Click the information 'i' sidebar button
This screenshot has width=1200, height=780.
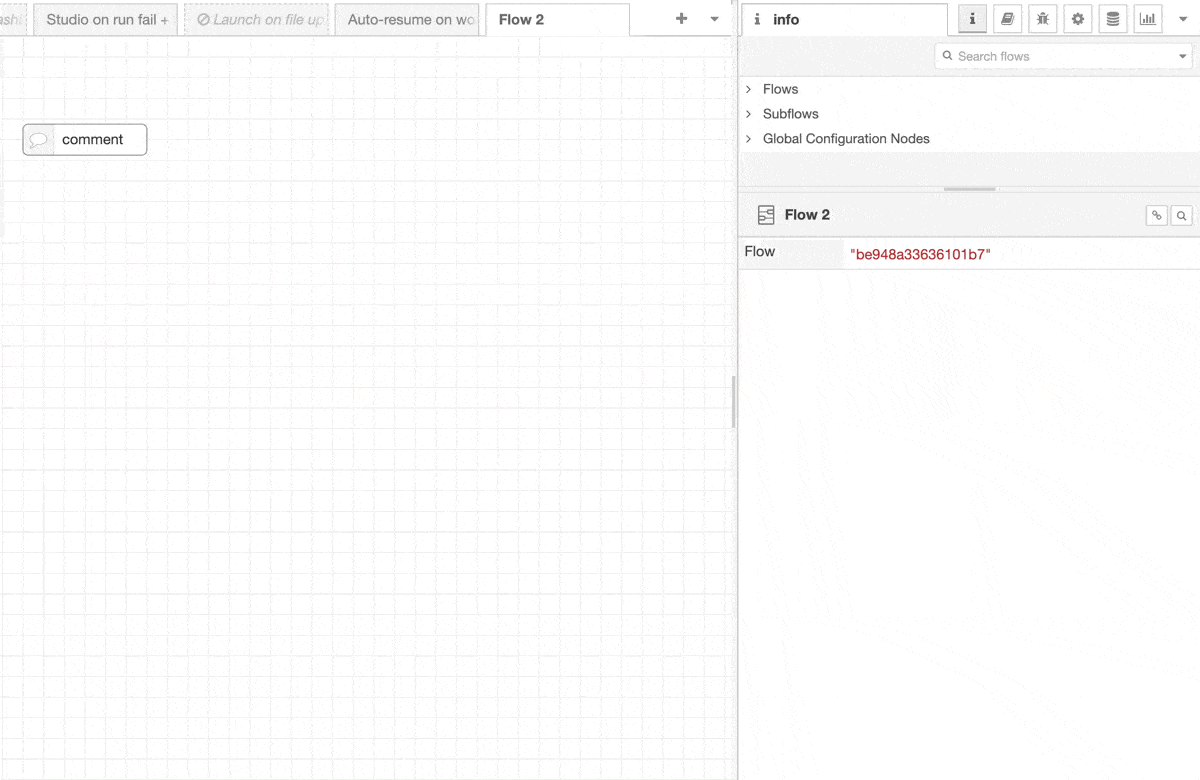tap(972, 19)
